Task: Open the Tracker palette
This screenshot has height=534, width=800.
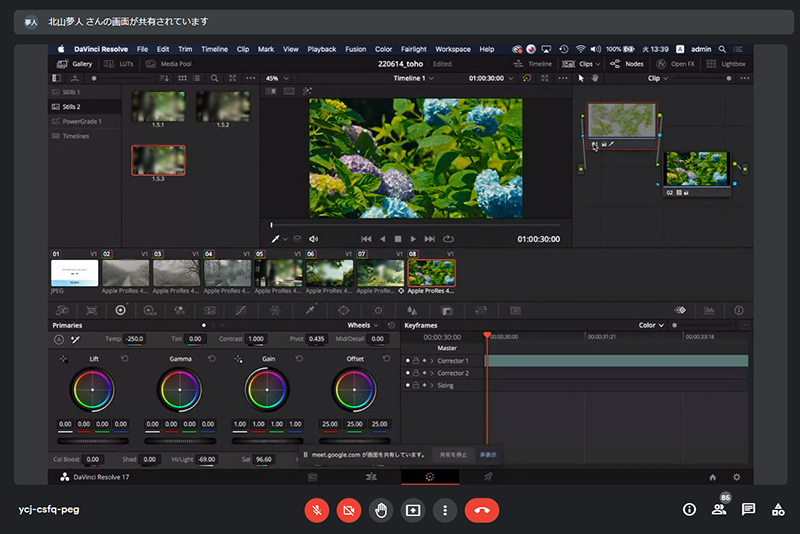Action: pos(378,310)
